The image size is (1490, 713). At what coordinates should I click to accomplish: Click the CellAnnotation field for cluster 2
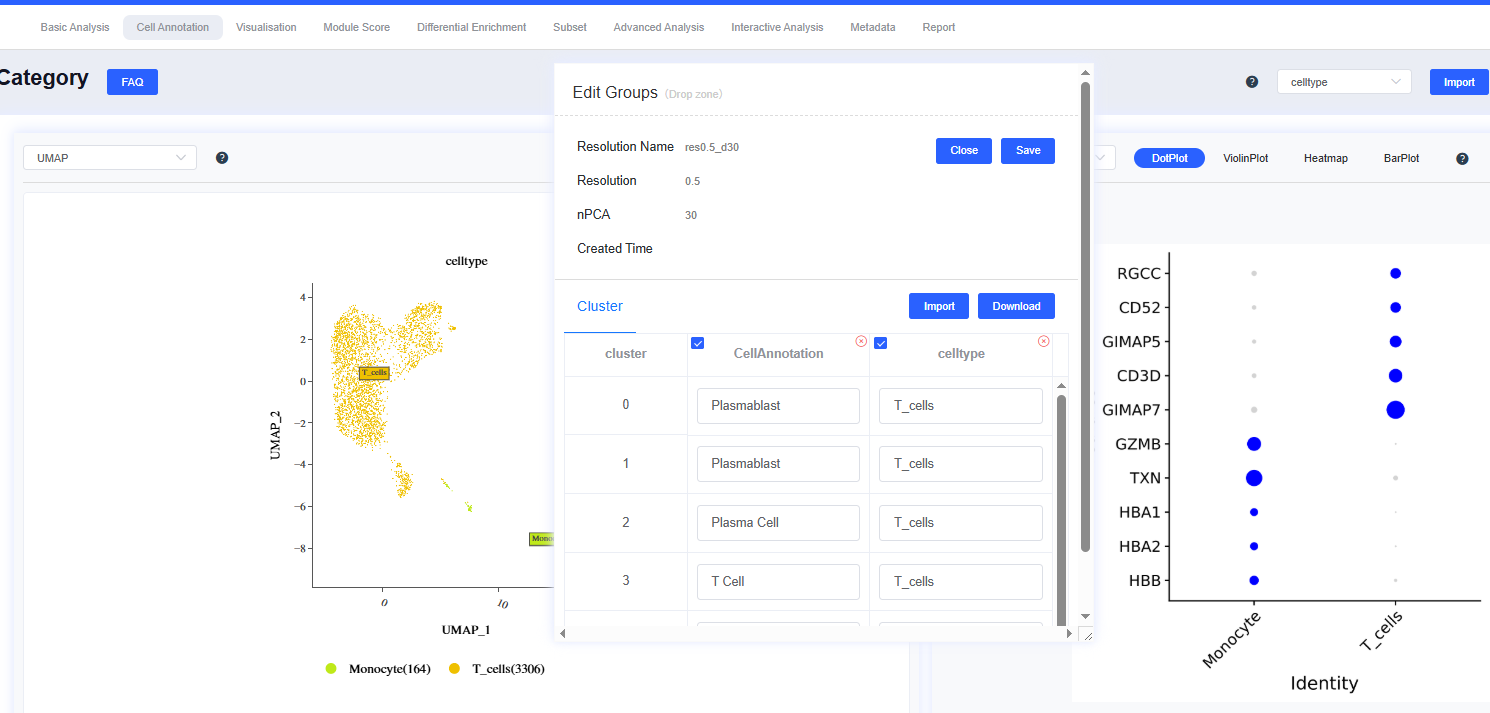[778, 523]
